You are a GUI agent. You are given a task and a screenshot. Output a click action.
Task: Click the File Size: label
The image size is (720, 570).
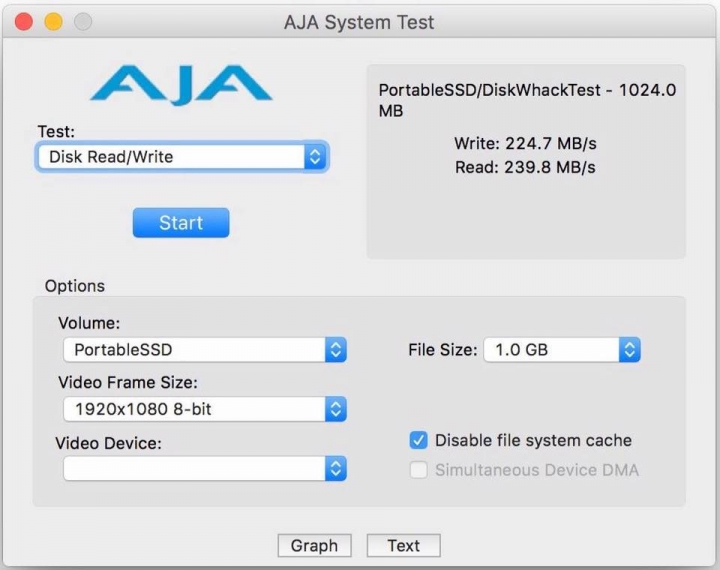pos(443,350)
